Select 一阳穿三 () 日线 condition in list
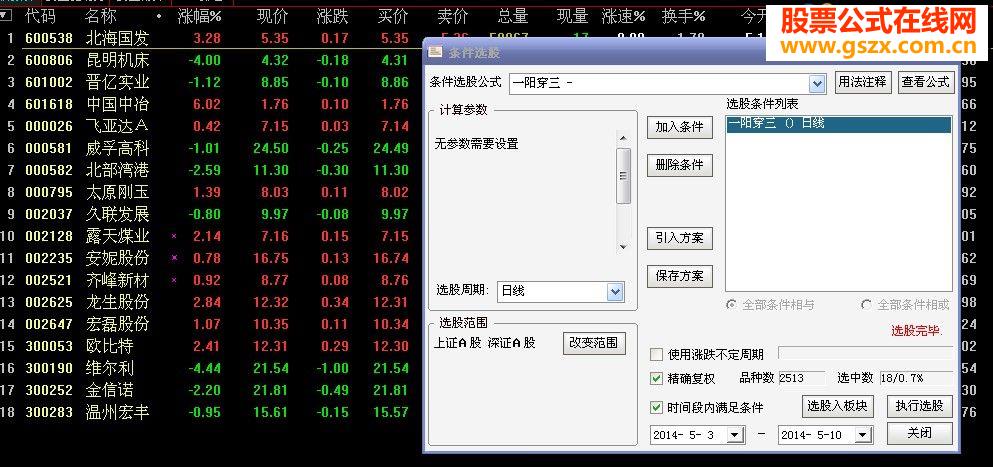Image resolution: width=993 pixels, height=467 pixels. point(838,124)
